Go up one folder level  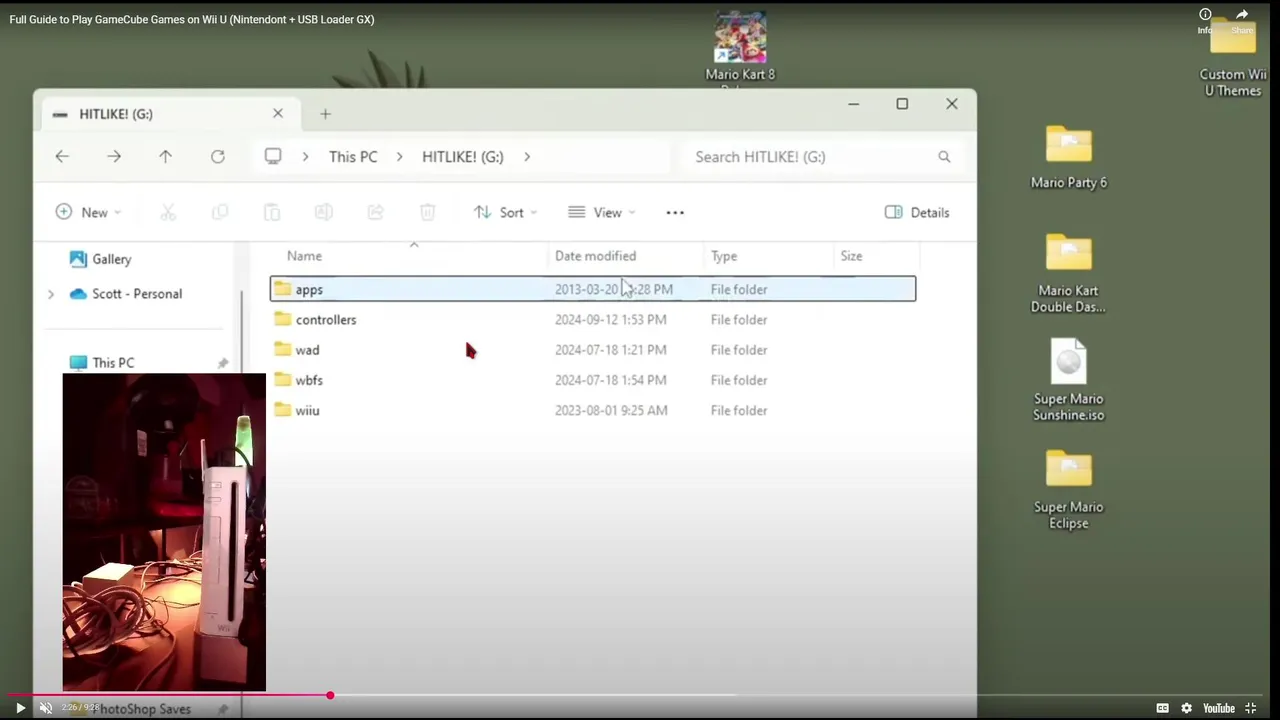(166, 157)
